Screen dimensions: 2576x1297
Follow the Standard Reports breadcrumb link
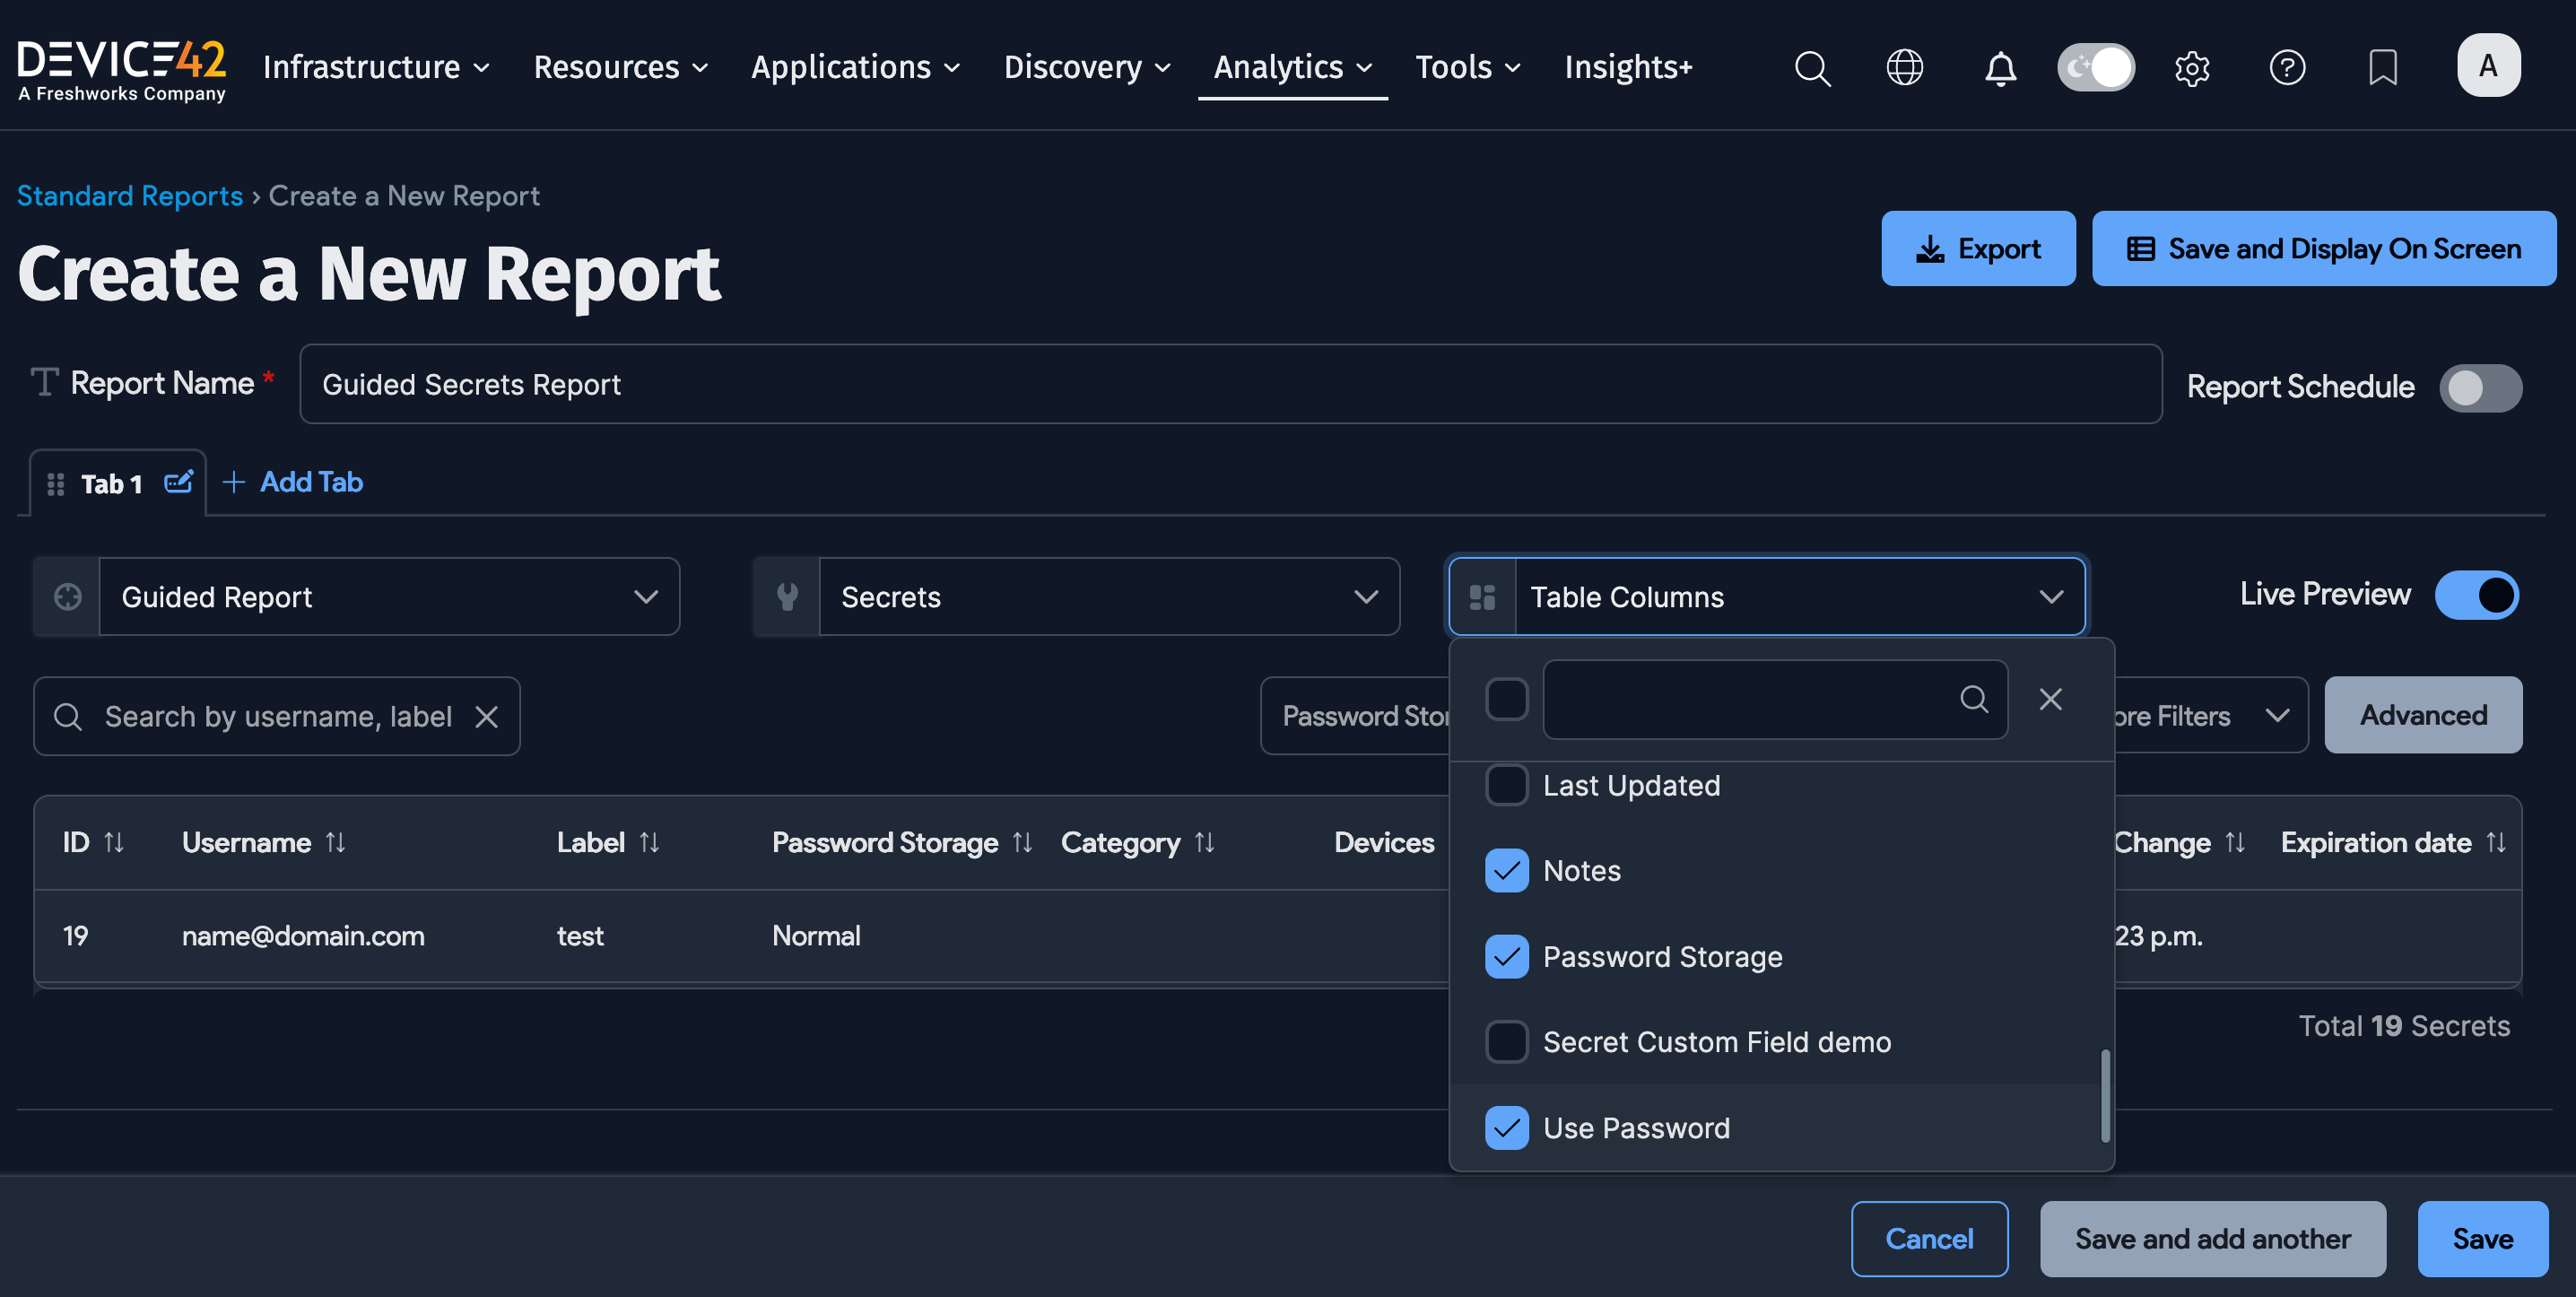[x=130, y=196]
